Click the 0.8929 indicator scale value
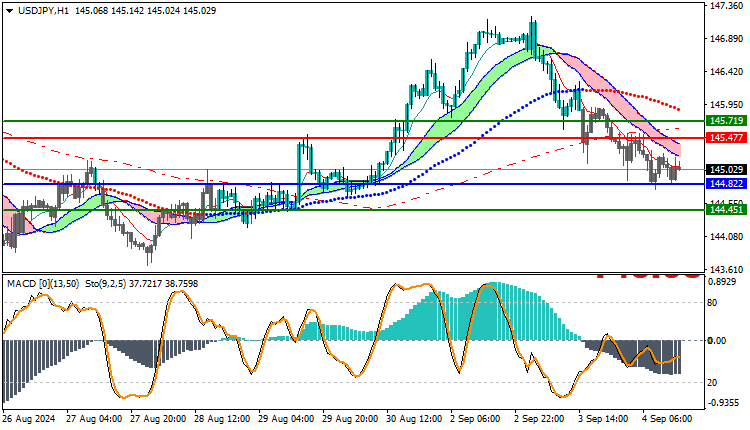This screenshot has width=750, height=430. pos(722,282)
